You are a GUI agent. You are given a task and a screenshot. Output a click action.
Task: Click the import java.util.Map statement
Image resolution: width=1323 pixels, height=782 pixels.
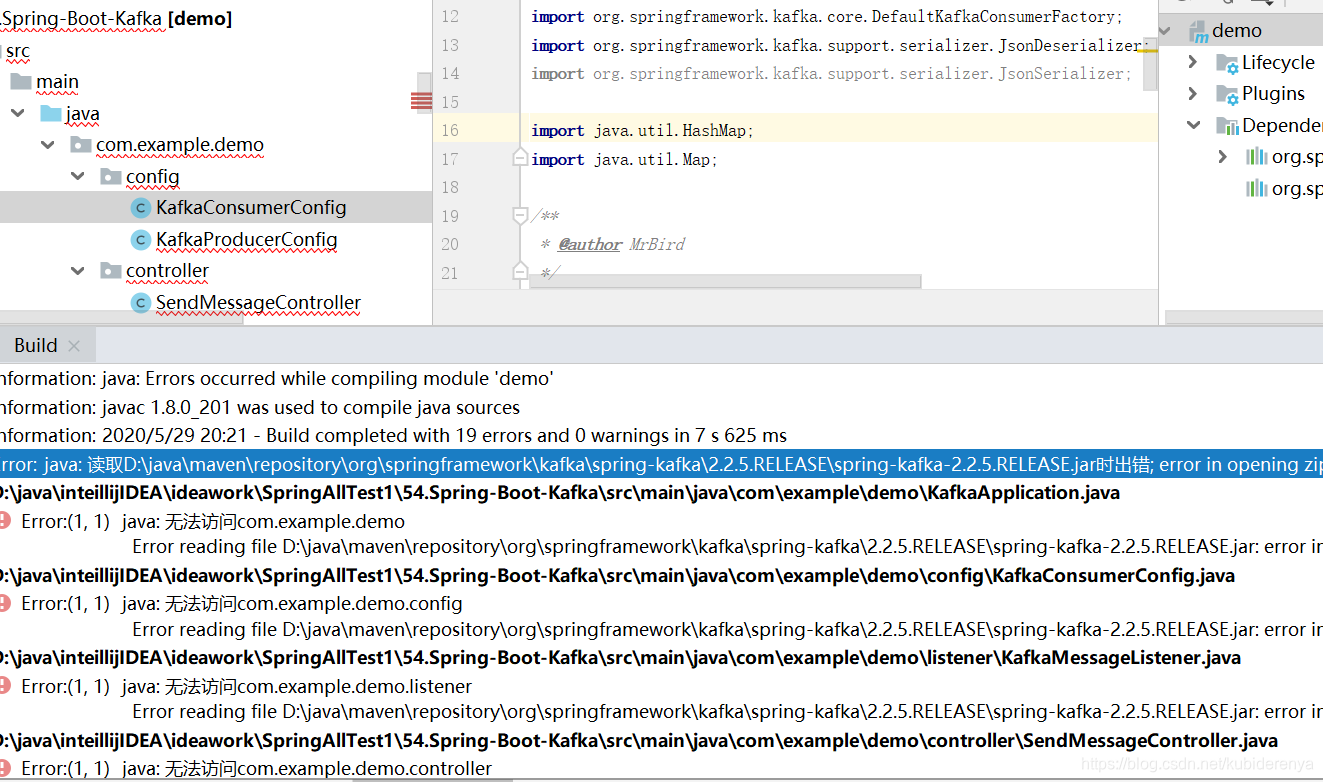tap(624, 160)
